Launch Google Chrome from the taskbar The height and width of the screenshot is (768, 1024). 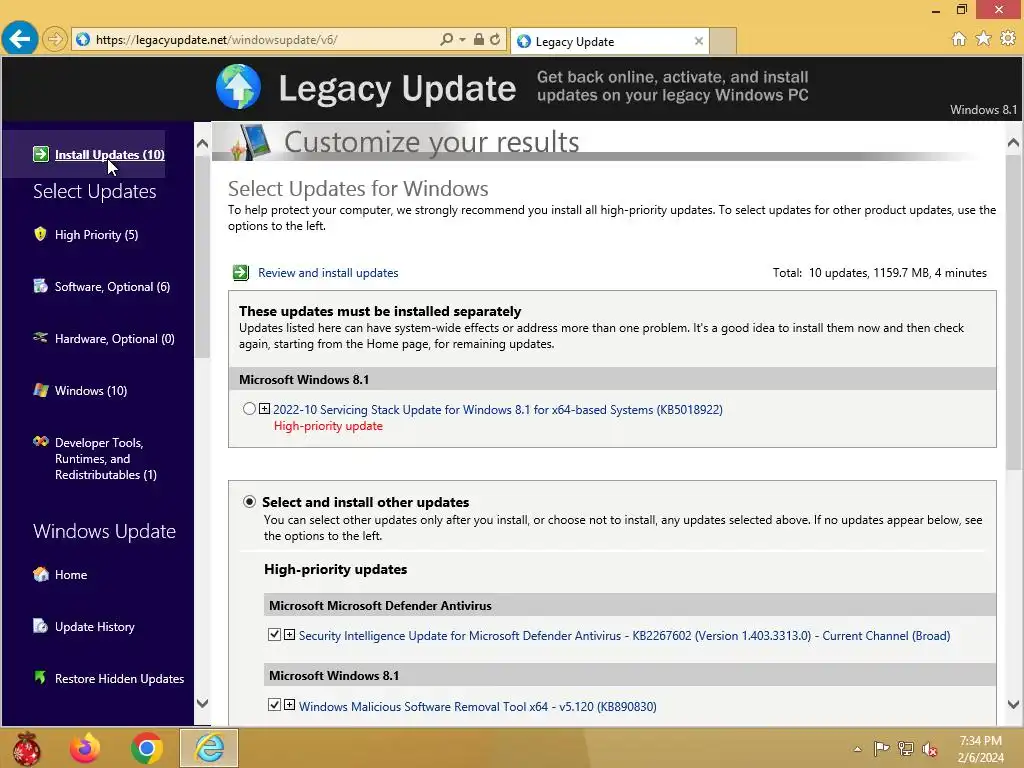[146, 748]
